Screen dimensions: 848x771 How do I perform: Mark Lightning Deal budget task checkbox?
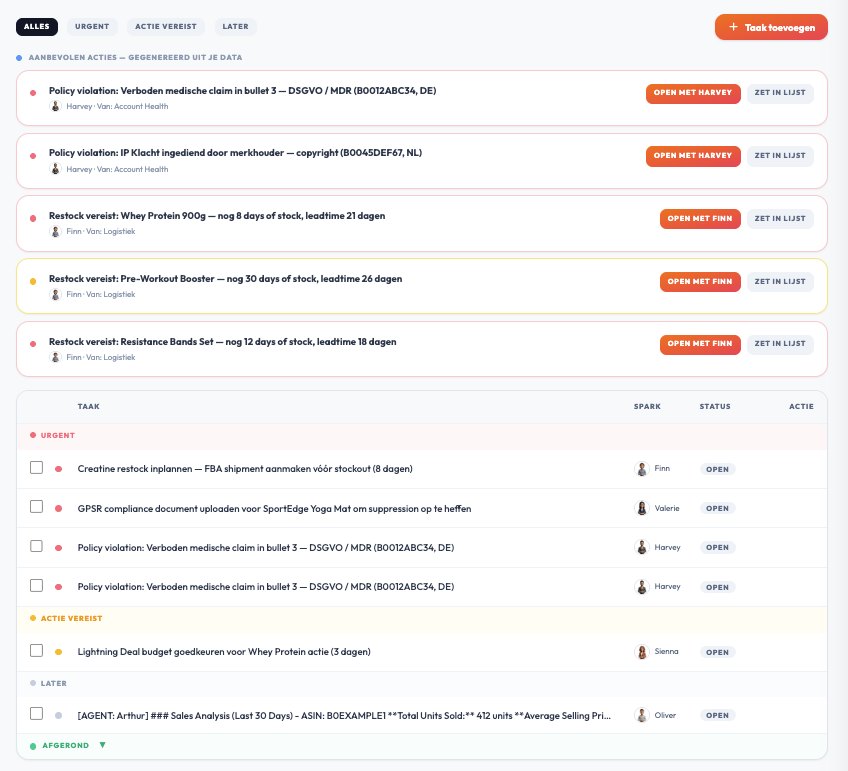(x=37, y=651)
